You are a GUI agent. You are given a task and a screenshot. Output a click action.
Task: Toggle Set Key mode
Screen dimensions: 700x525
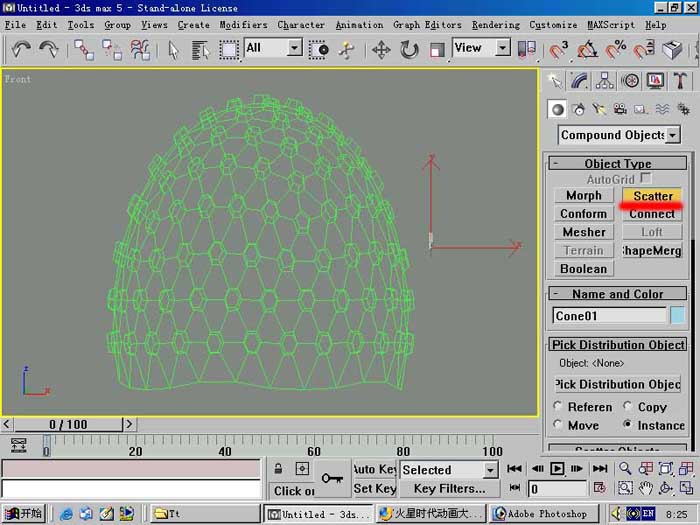coord(374,488)
